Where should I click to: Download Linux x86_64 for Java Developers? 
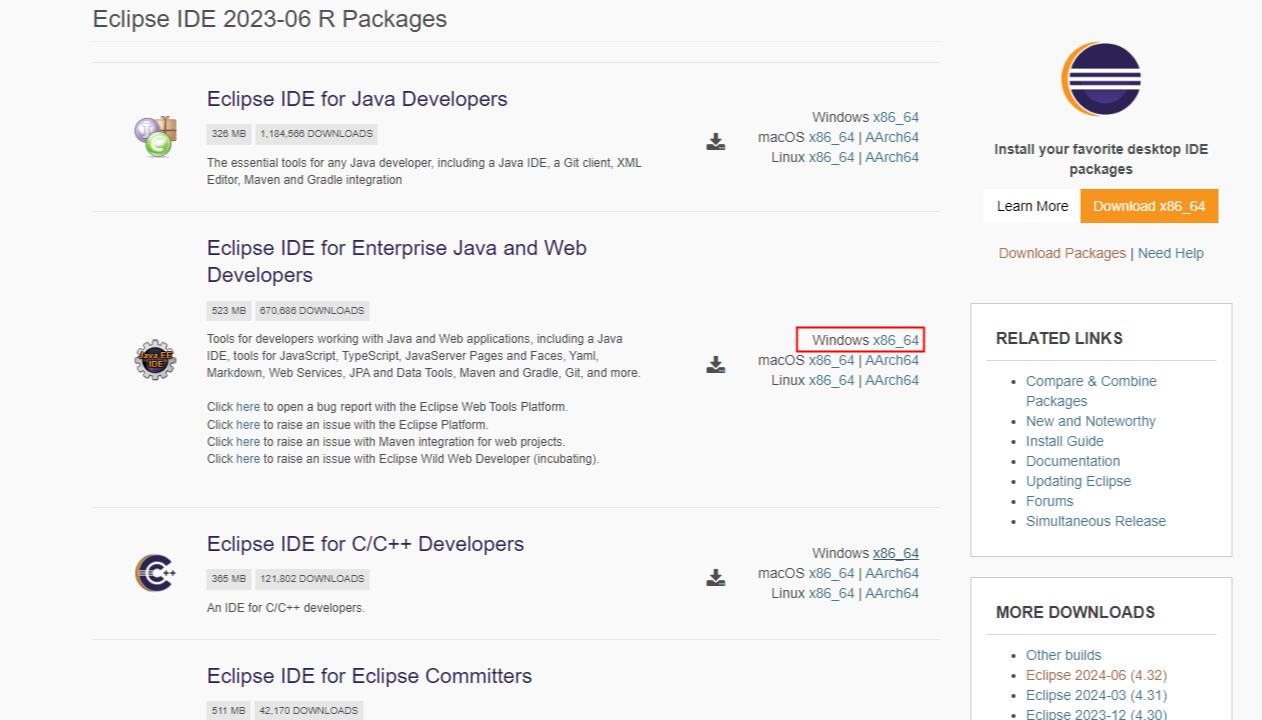(832, 157)
